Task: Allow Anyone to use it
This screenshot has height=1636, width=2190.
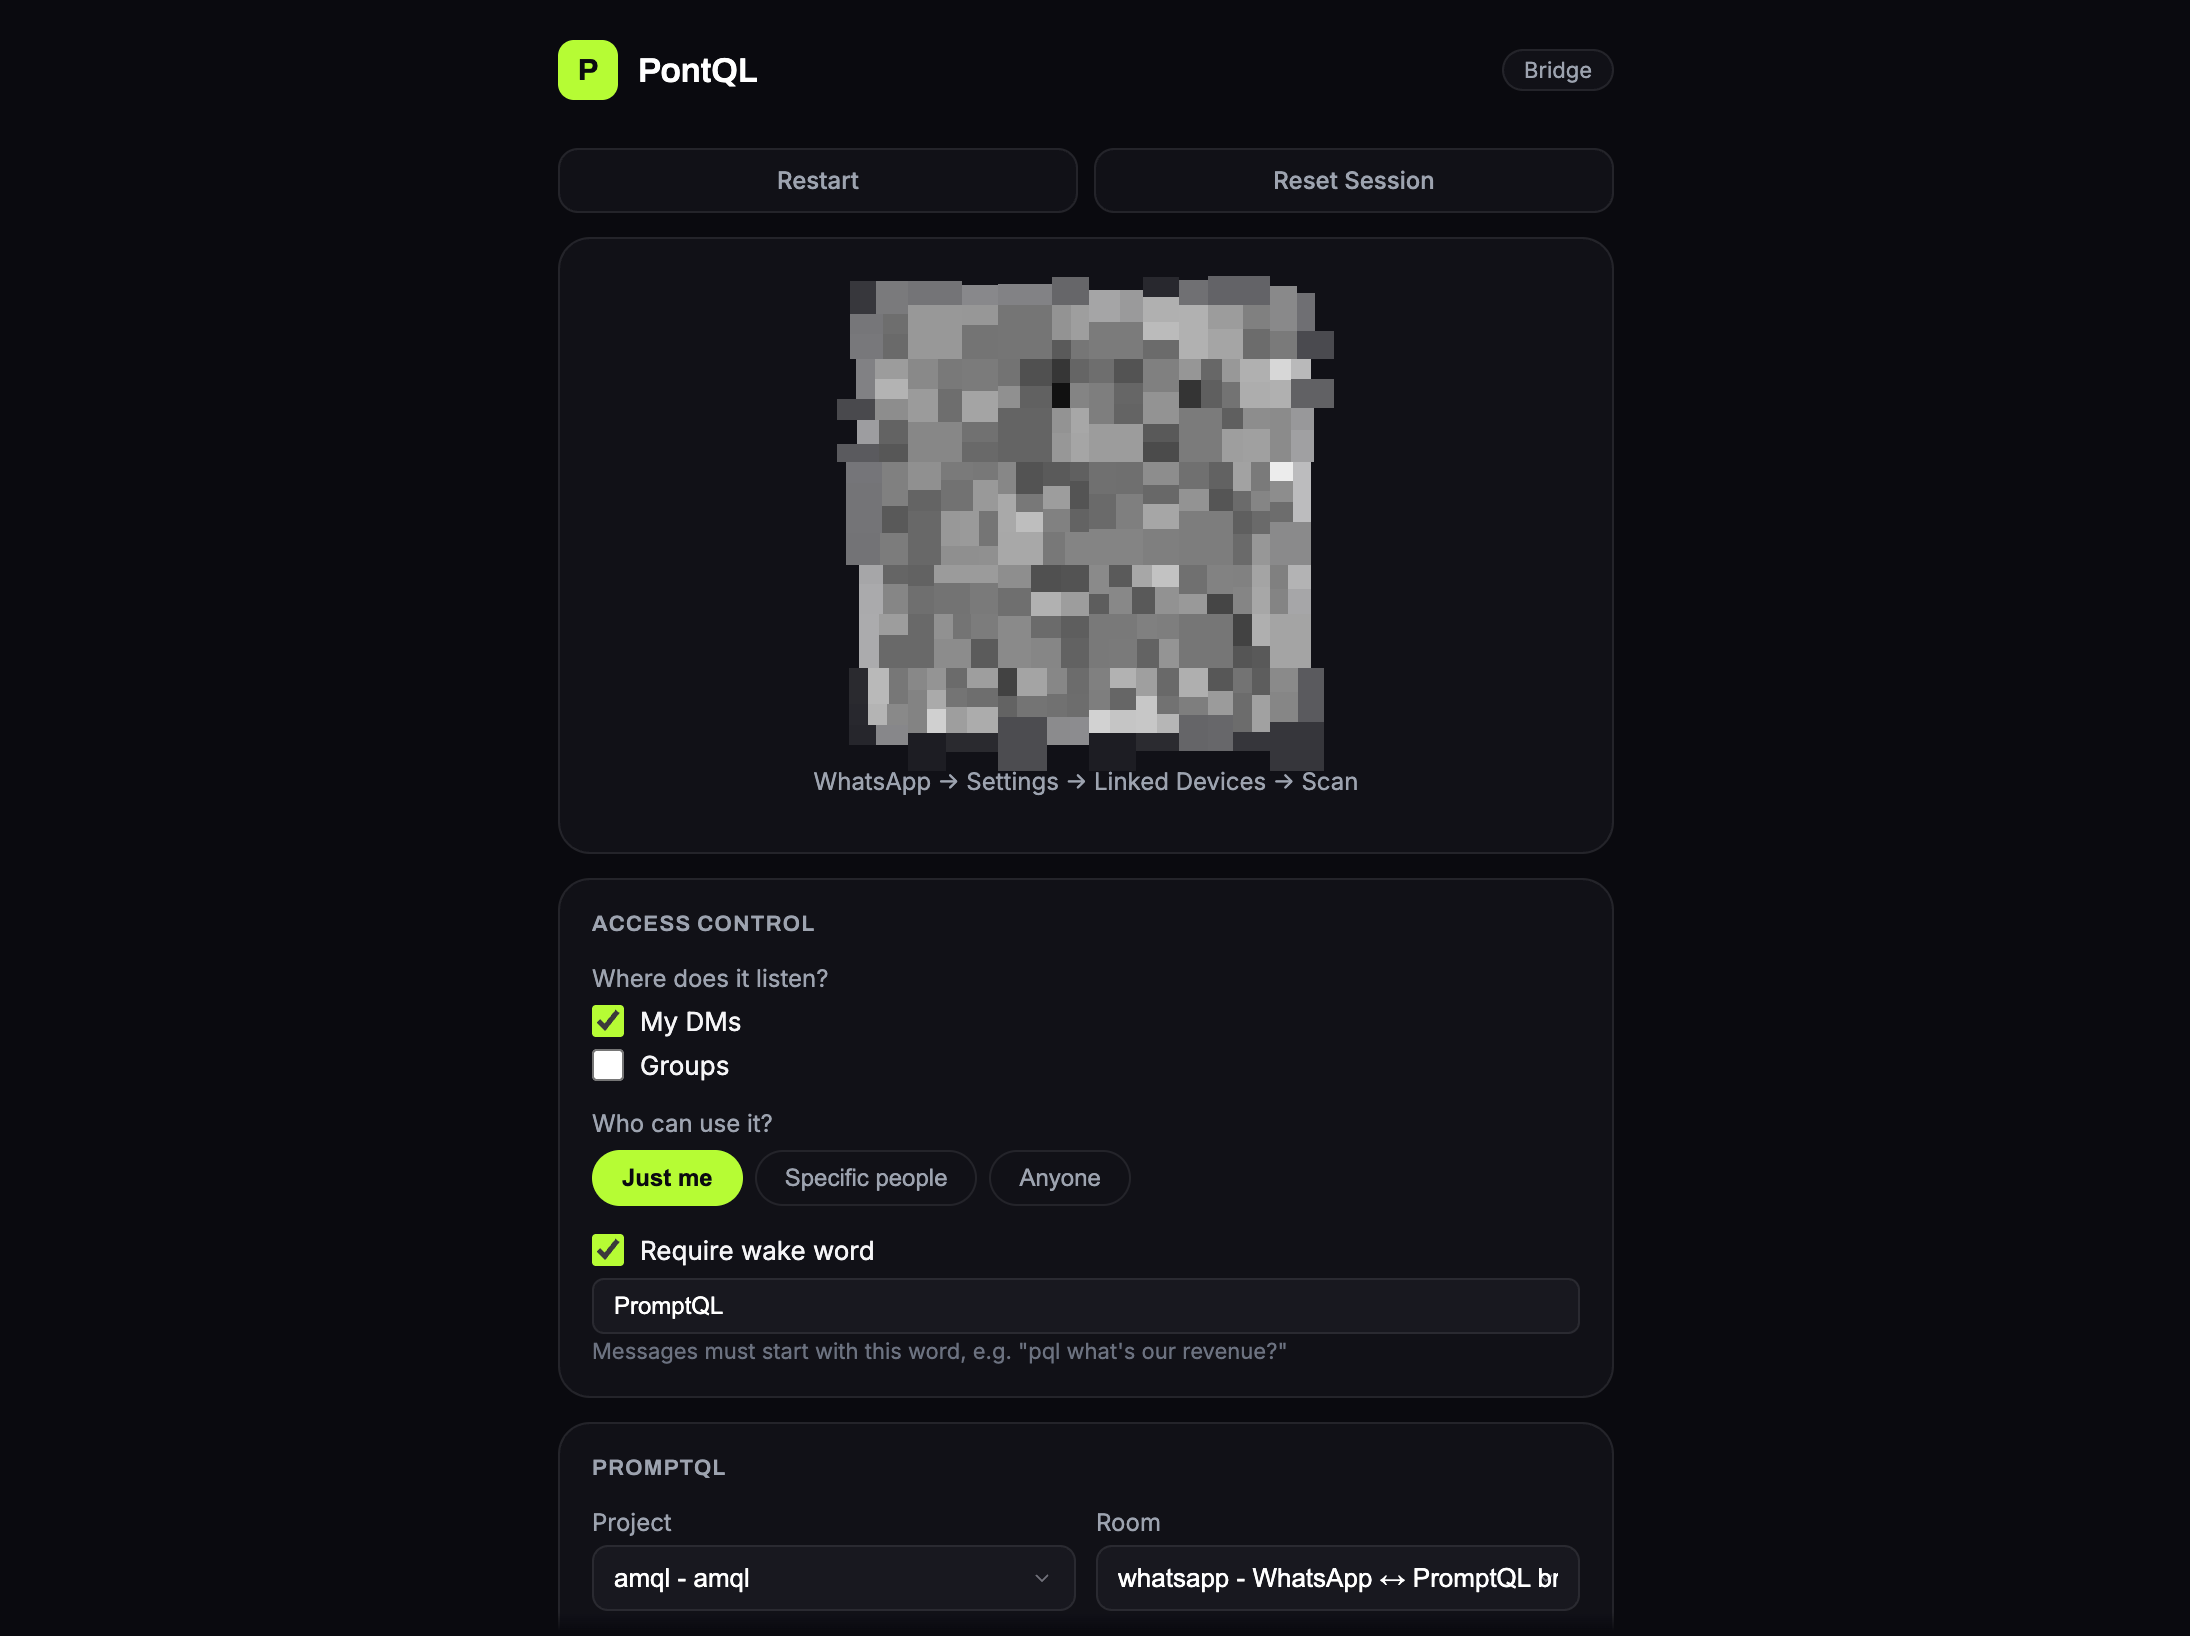Action: (x=1060, y=1178)
